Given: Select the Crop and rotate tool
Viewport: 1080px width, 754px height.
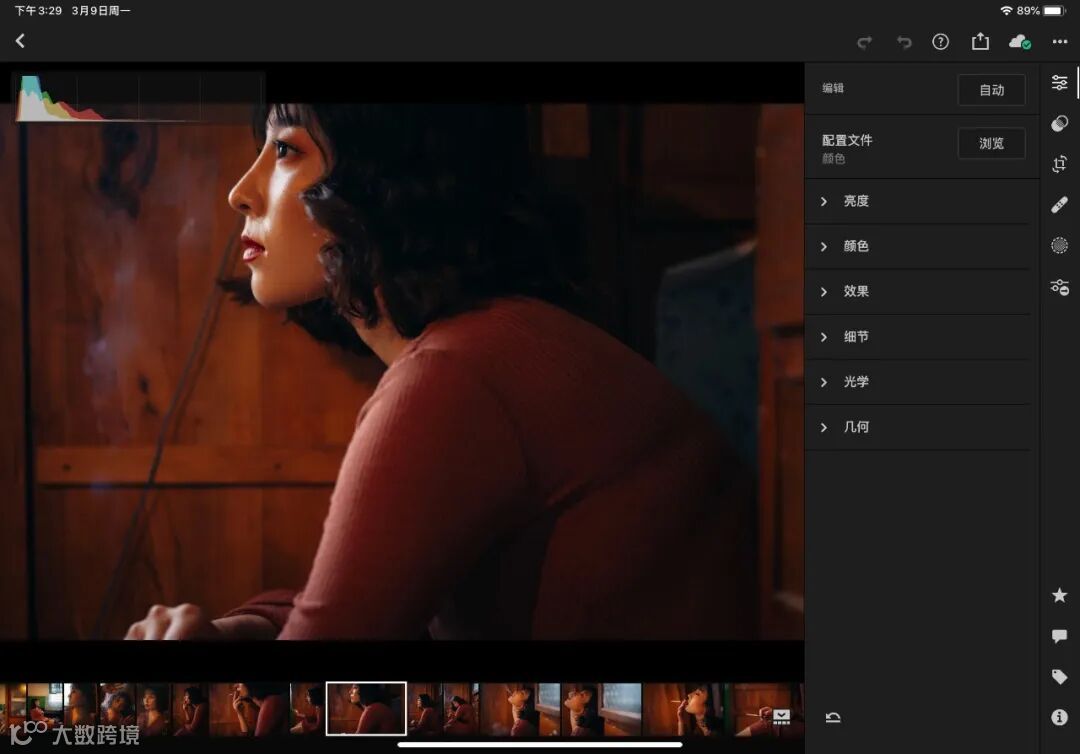Looking at the screenshot, I should pyautogui.click(x=1059, y=164).
